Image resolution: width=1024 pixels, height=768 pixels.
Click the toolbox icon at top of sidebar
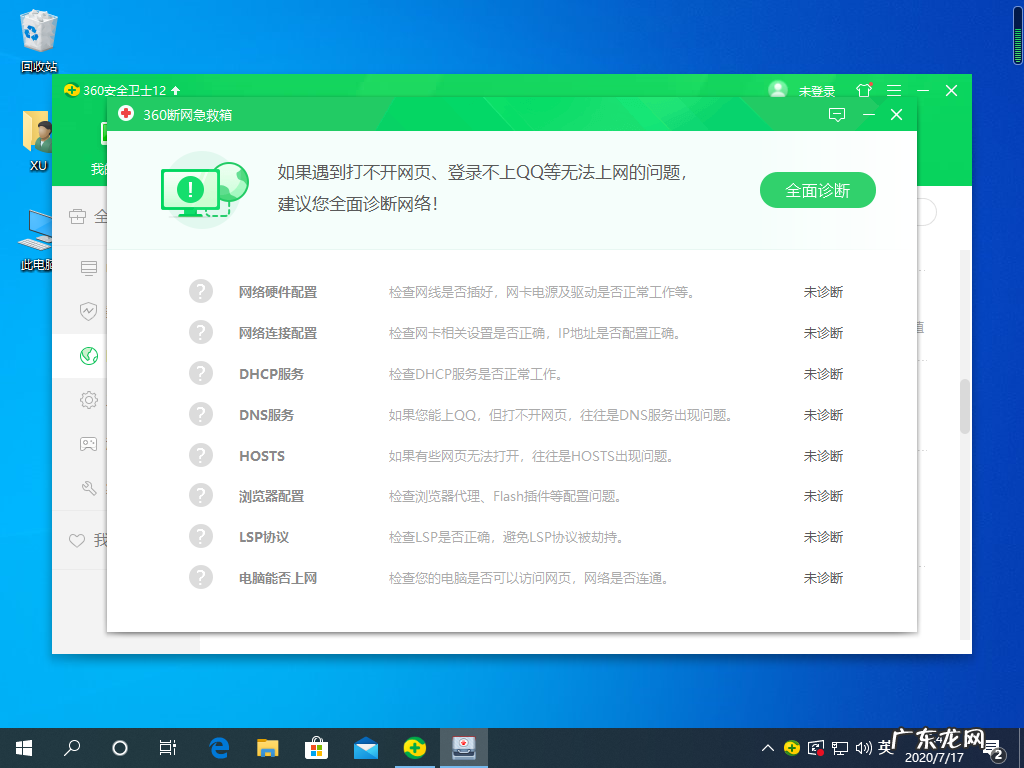coord(79,215)
